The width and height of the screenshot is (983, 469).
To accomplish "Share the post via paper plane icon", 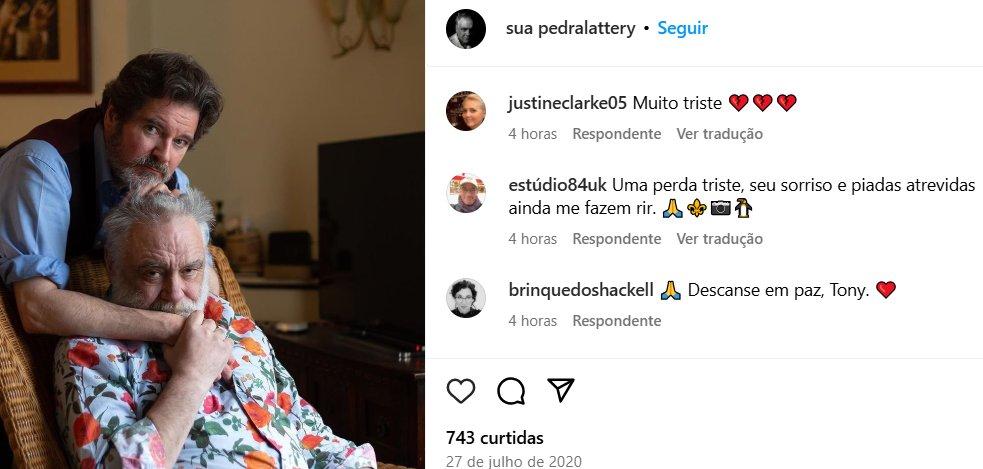I will tap(560, 390).
